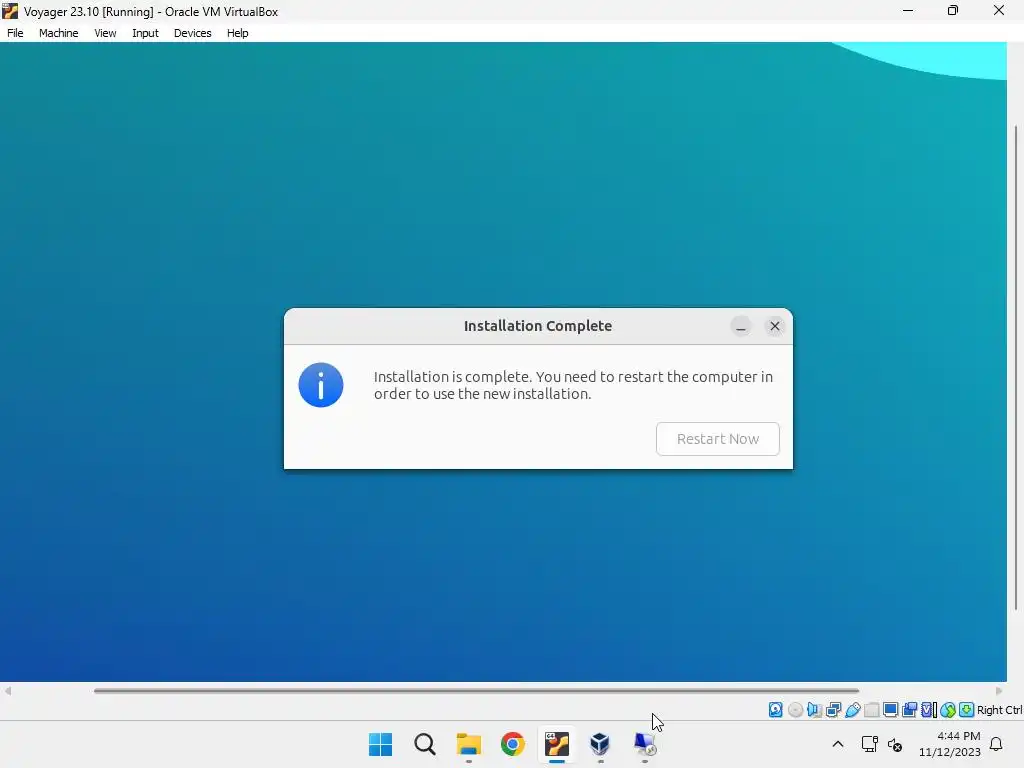Open File Explorer from taskbar
Image resolution: width=1024 pixels, height=768 pixels.
[468, 744]
